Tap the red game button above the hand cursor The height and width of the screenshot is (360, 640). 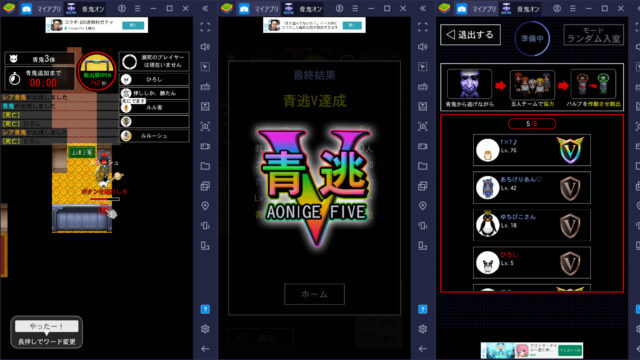[x=104, y=209]
